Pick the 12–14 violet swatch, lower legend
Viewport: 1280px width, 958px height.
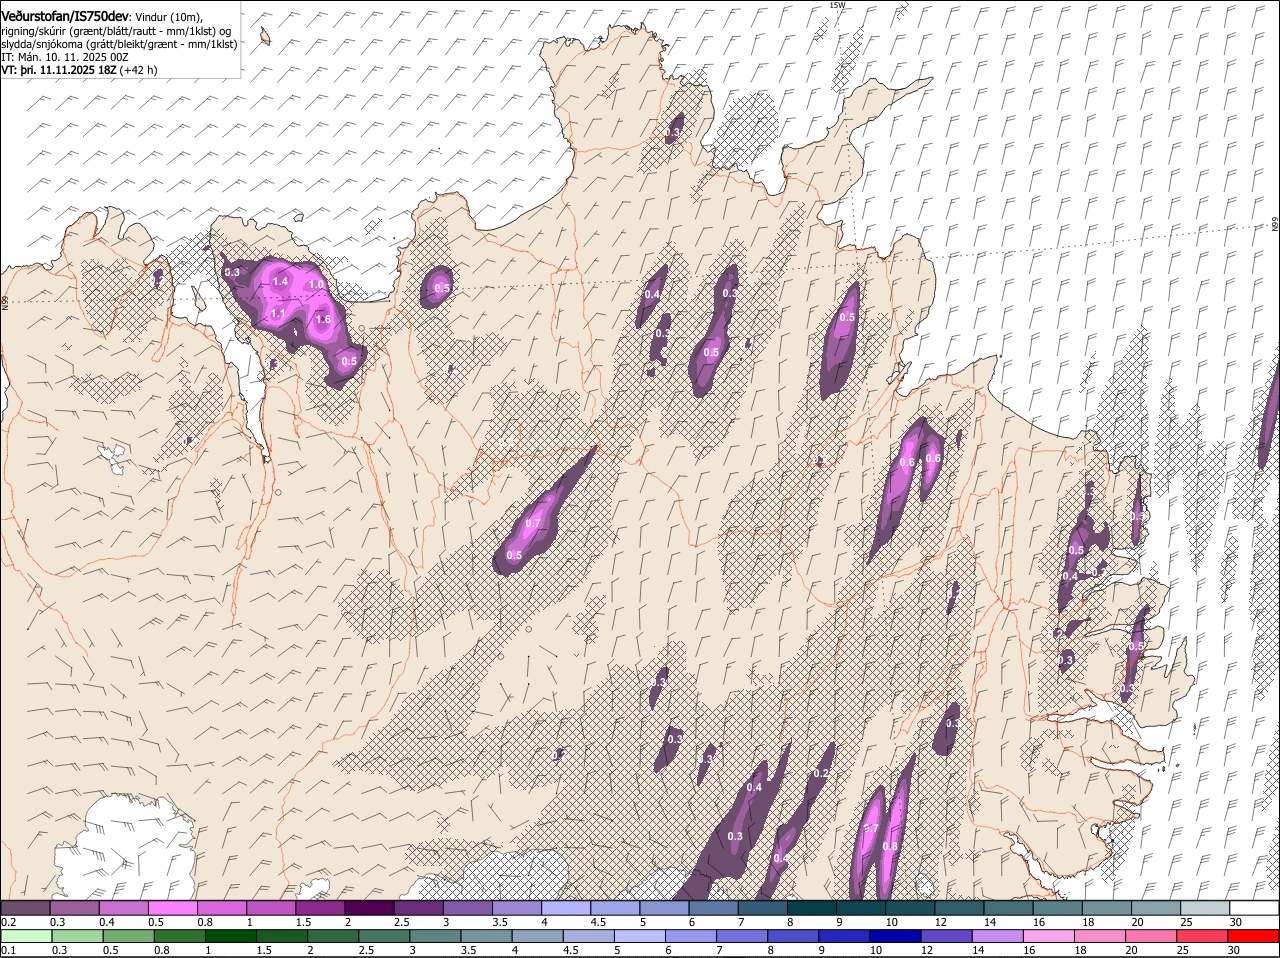[x=947, y=937]
